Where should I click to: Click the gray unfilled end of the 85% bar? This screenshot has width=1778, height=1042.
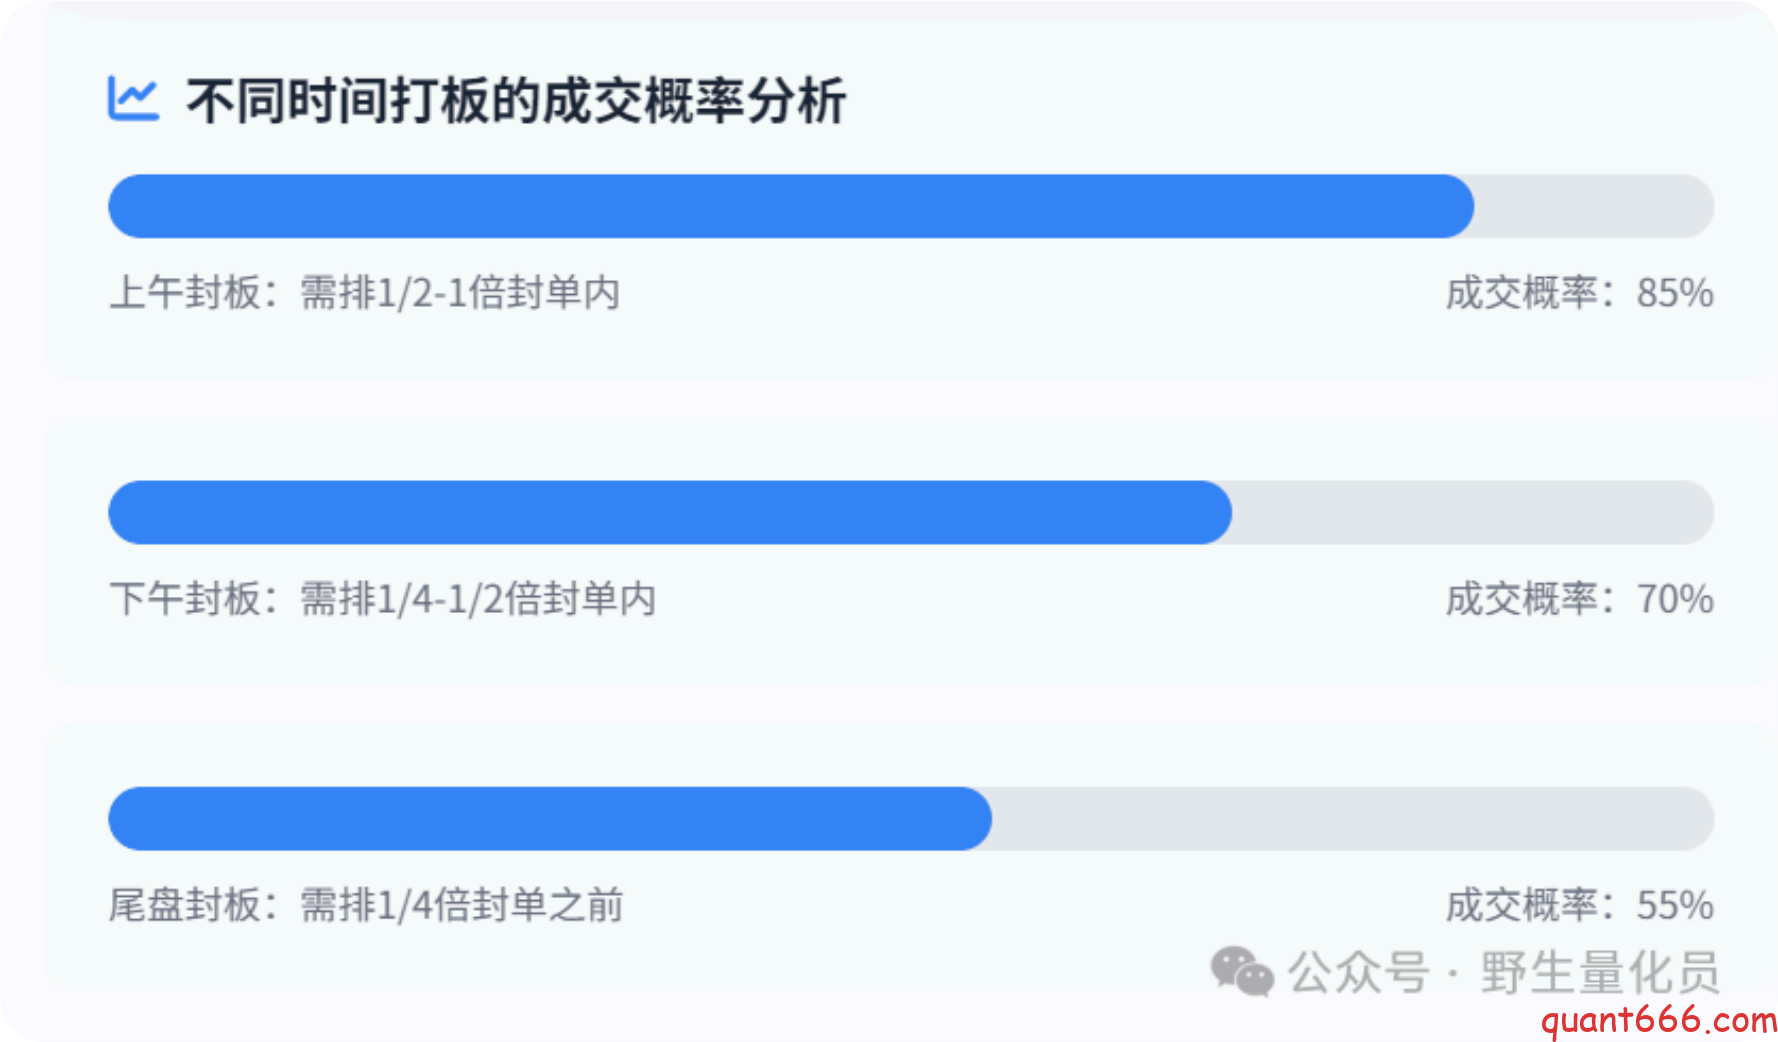[x=1594, y=207]
